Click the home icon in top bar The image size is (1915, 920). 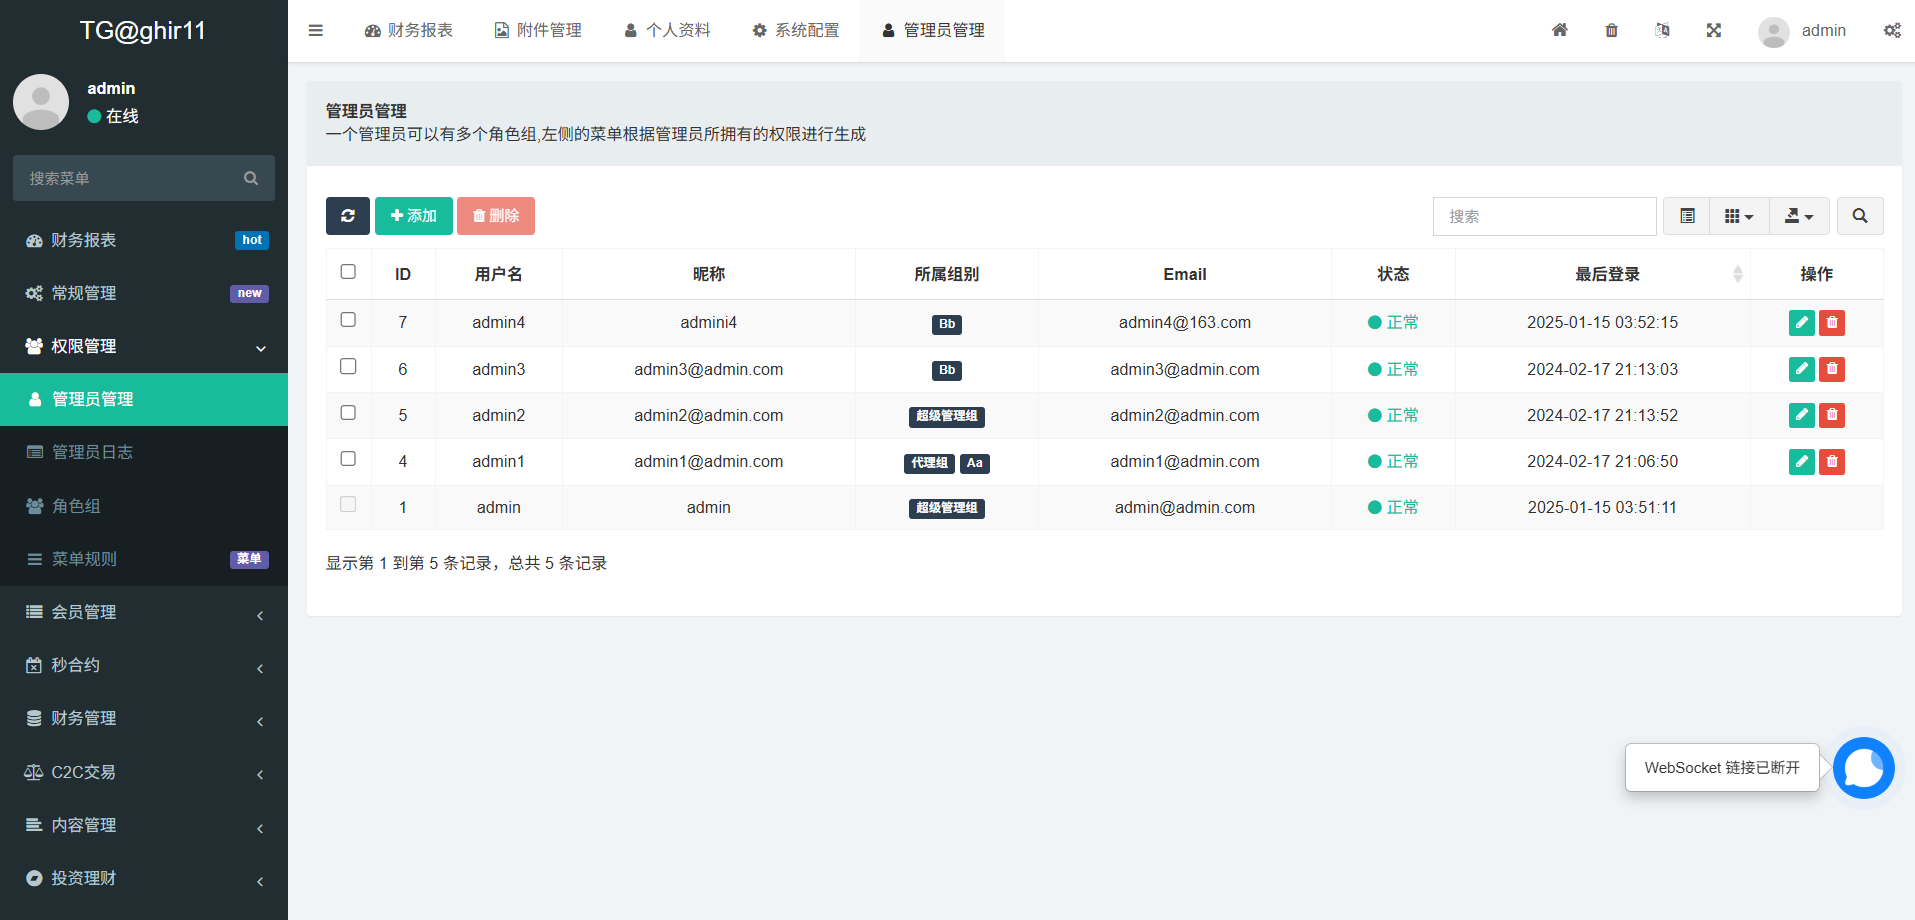click(1559, 30)
